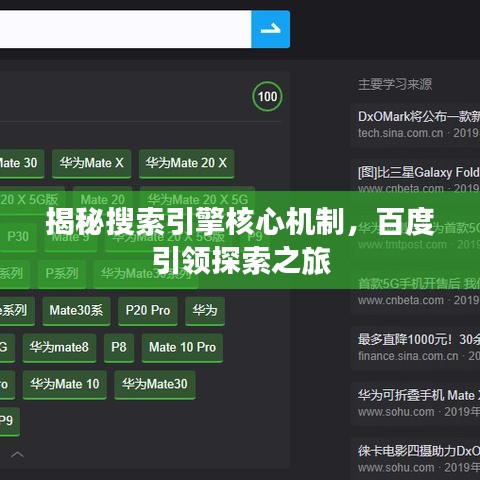Select the Mate 10 Pro tag
480x480 pixels.
coord(182,348)
